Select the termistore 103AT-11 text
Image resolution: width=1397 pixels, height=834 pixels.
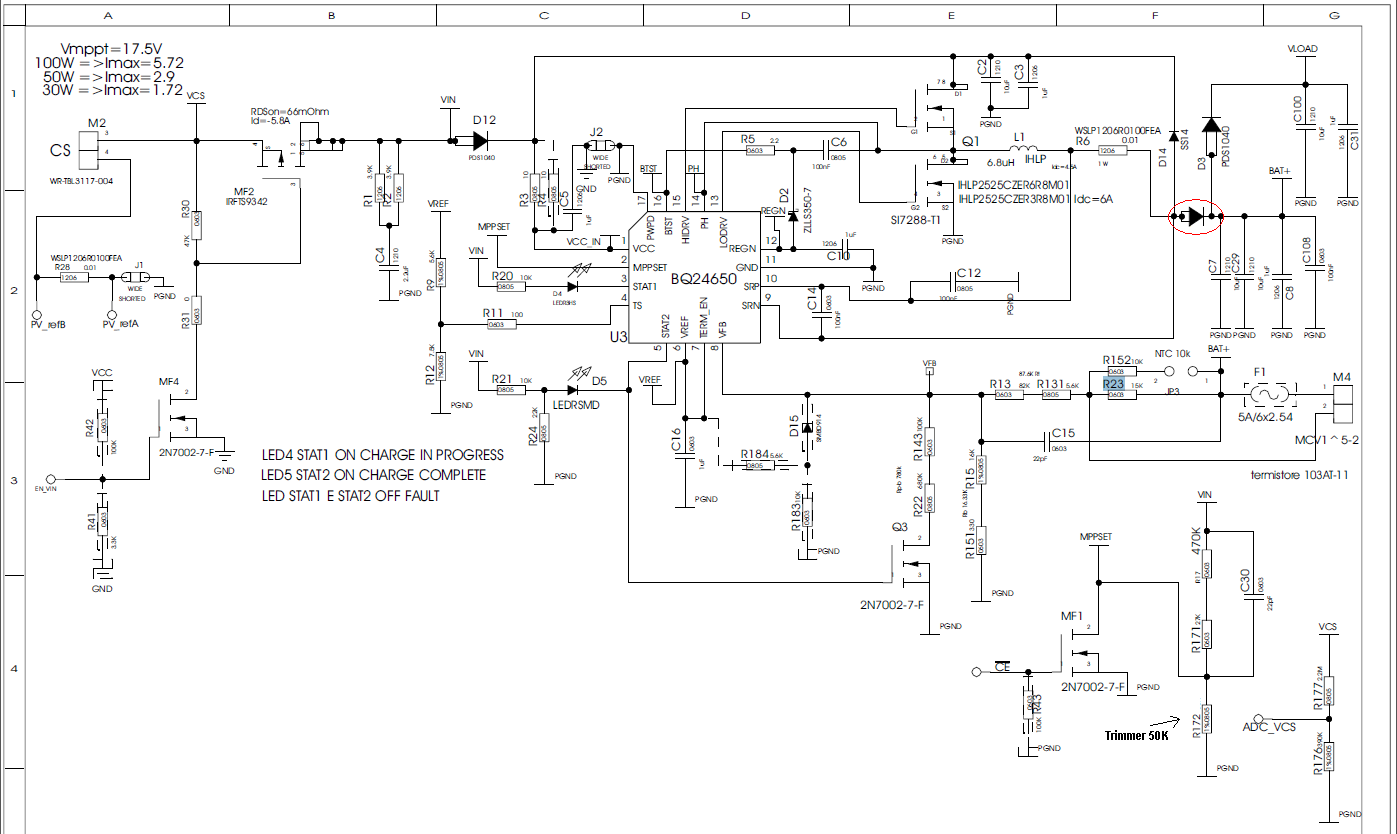tap(1300, 475)
